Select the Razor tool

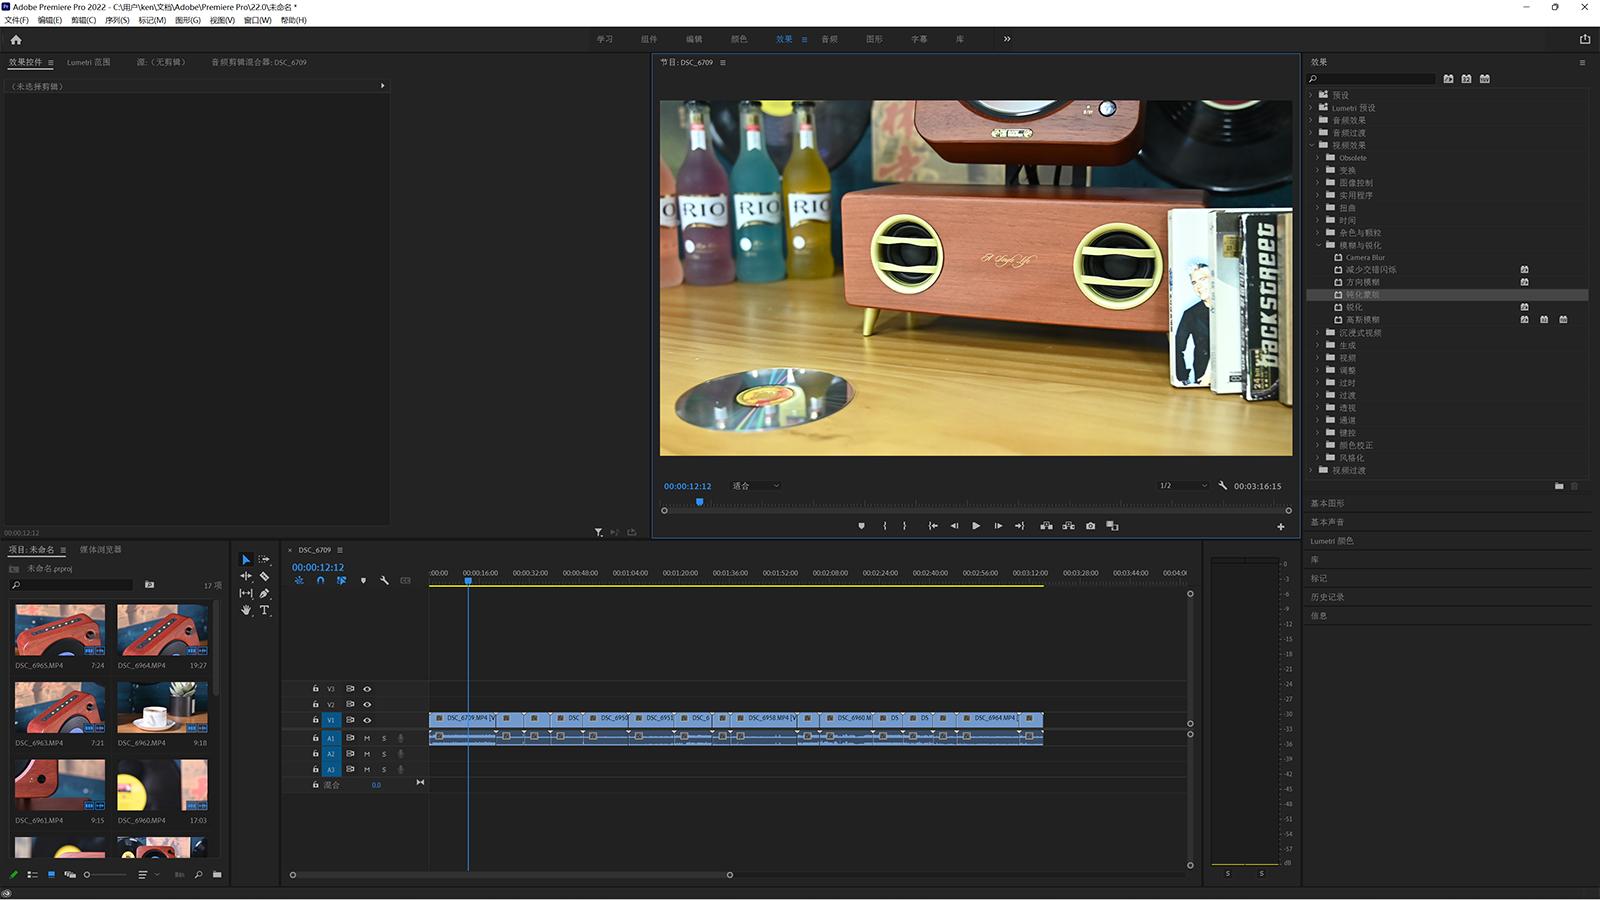[x=264, y=577]
